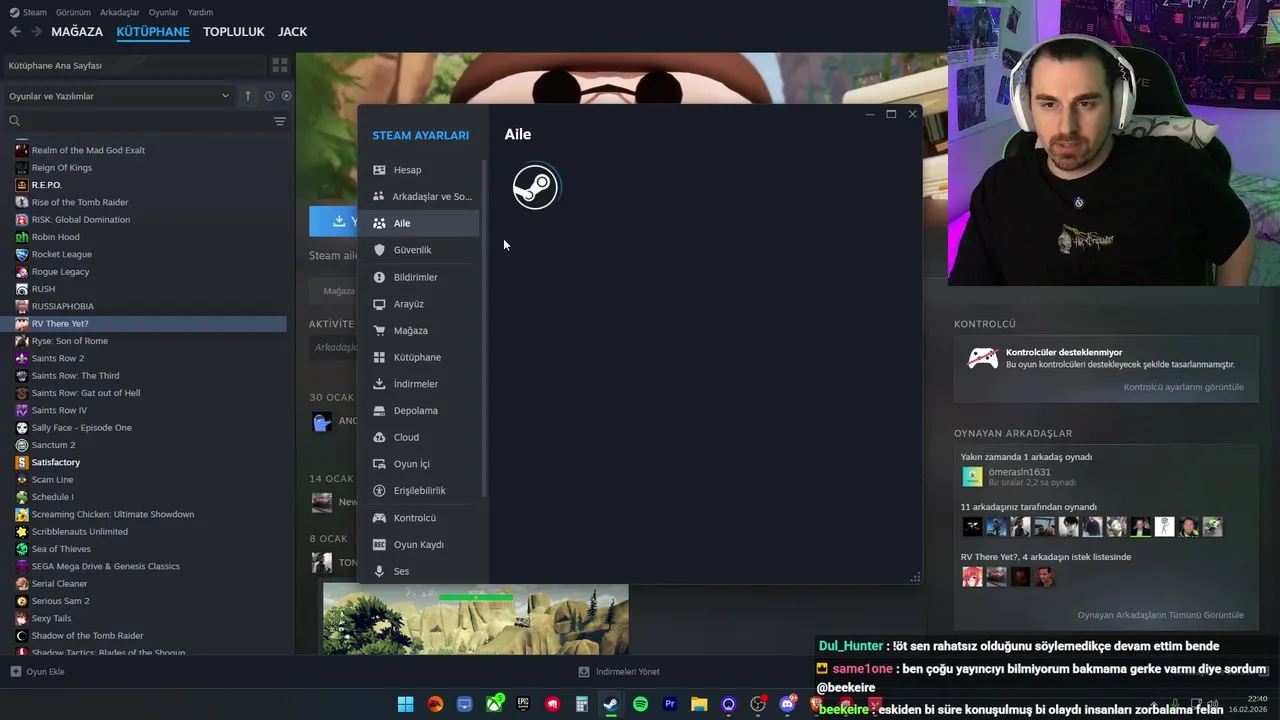Screen dimensions: 1280x720
Task: Click the library search field
Action: click(x=138, y=121)
